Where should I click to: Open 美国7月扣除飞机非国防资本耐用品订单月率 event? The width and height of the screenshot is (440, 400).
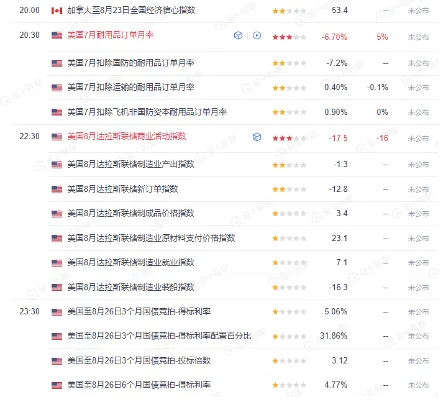pos(147,112)
